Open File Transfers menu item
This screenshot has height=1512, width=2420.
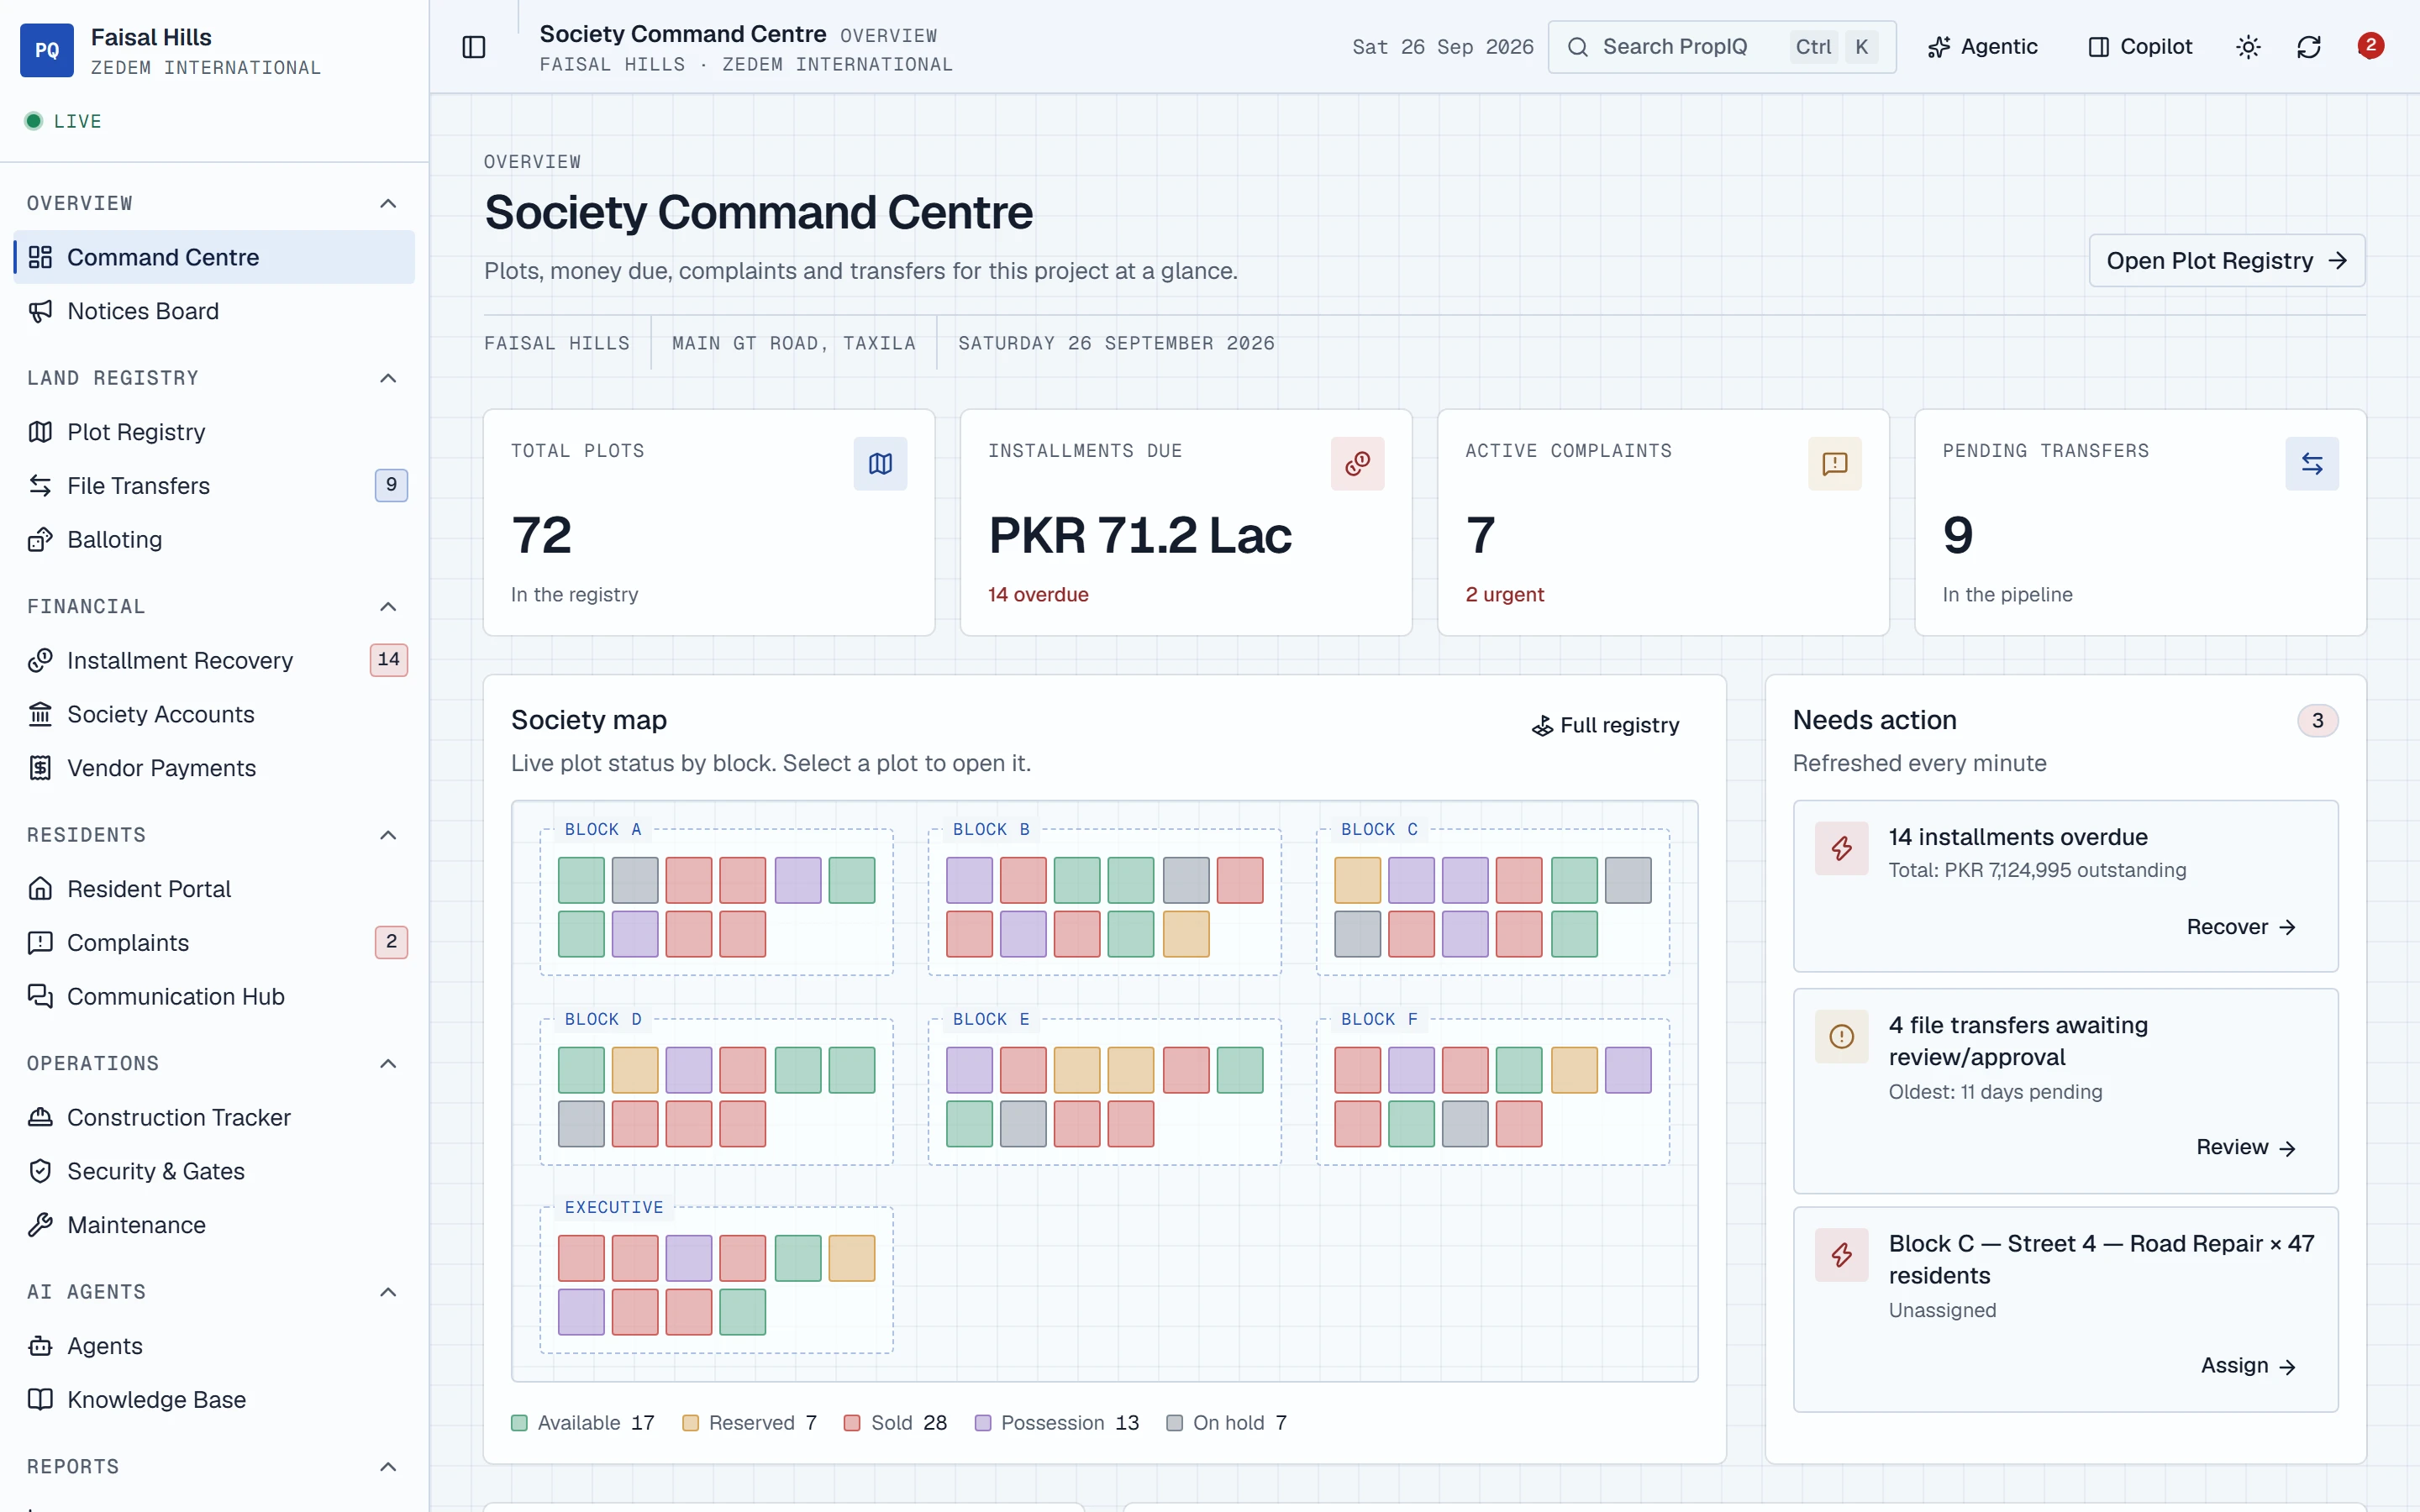click(x=214, y=486)
